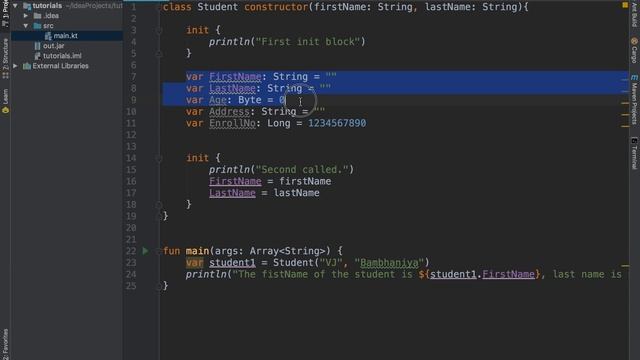The width and height of the screenshot is (640, 360).
Task: Click External Libraries icon
Action: pos(27,66)
